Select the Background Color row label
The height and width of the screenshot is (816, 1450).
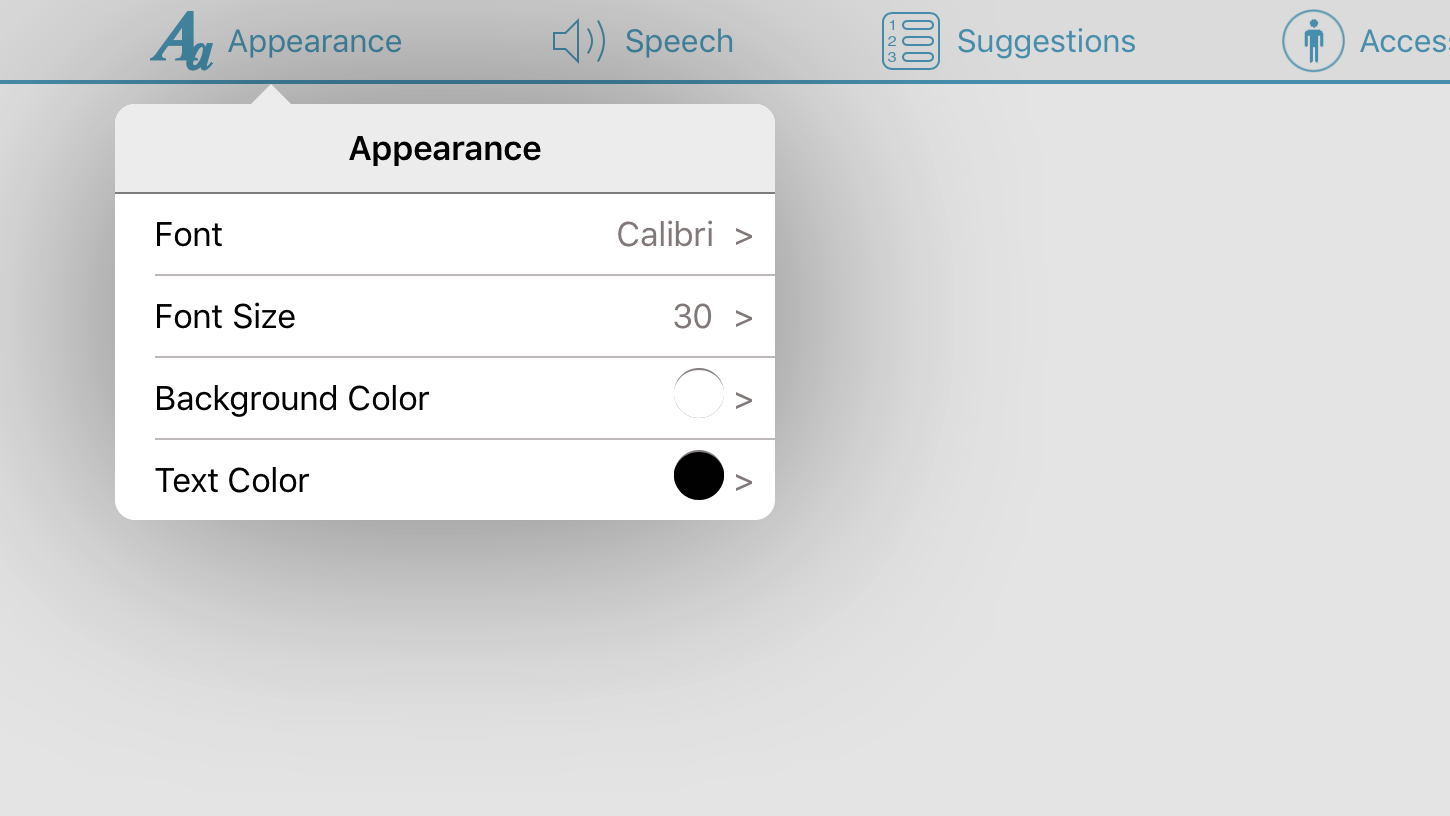click(292, 399)
